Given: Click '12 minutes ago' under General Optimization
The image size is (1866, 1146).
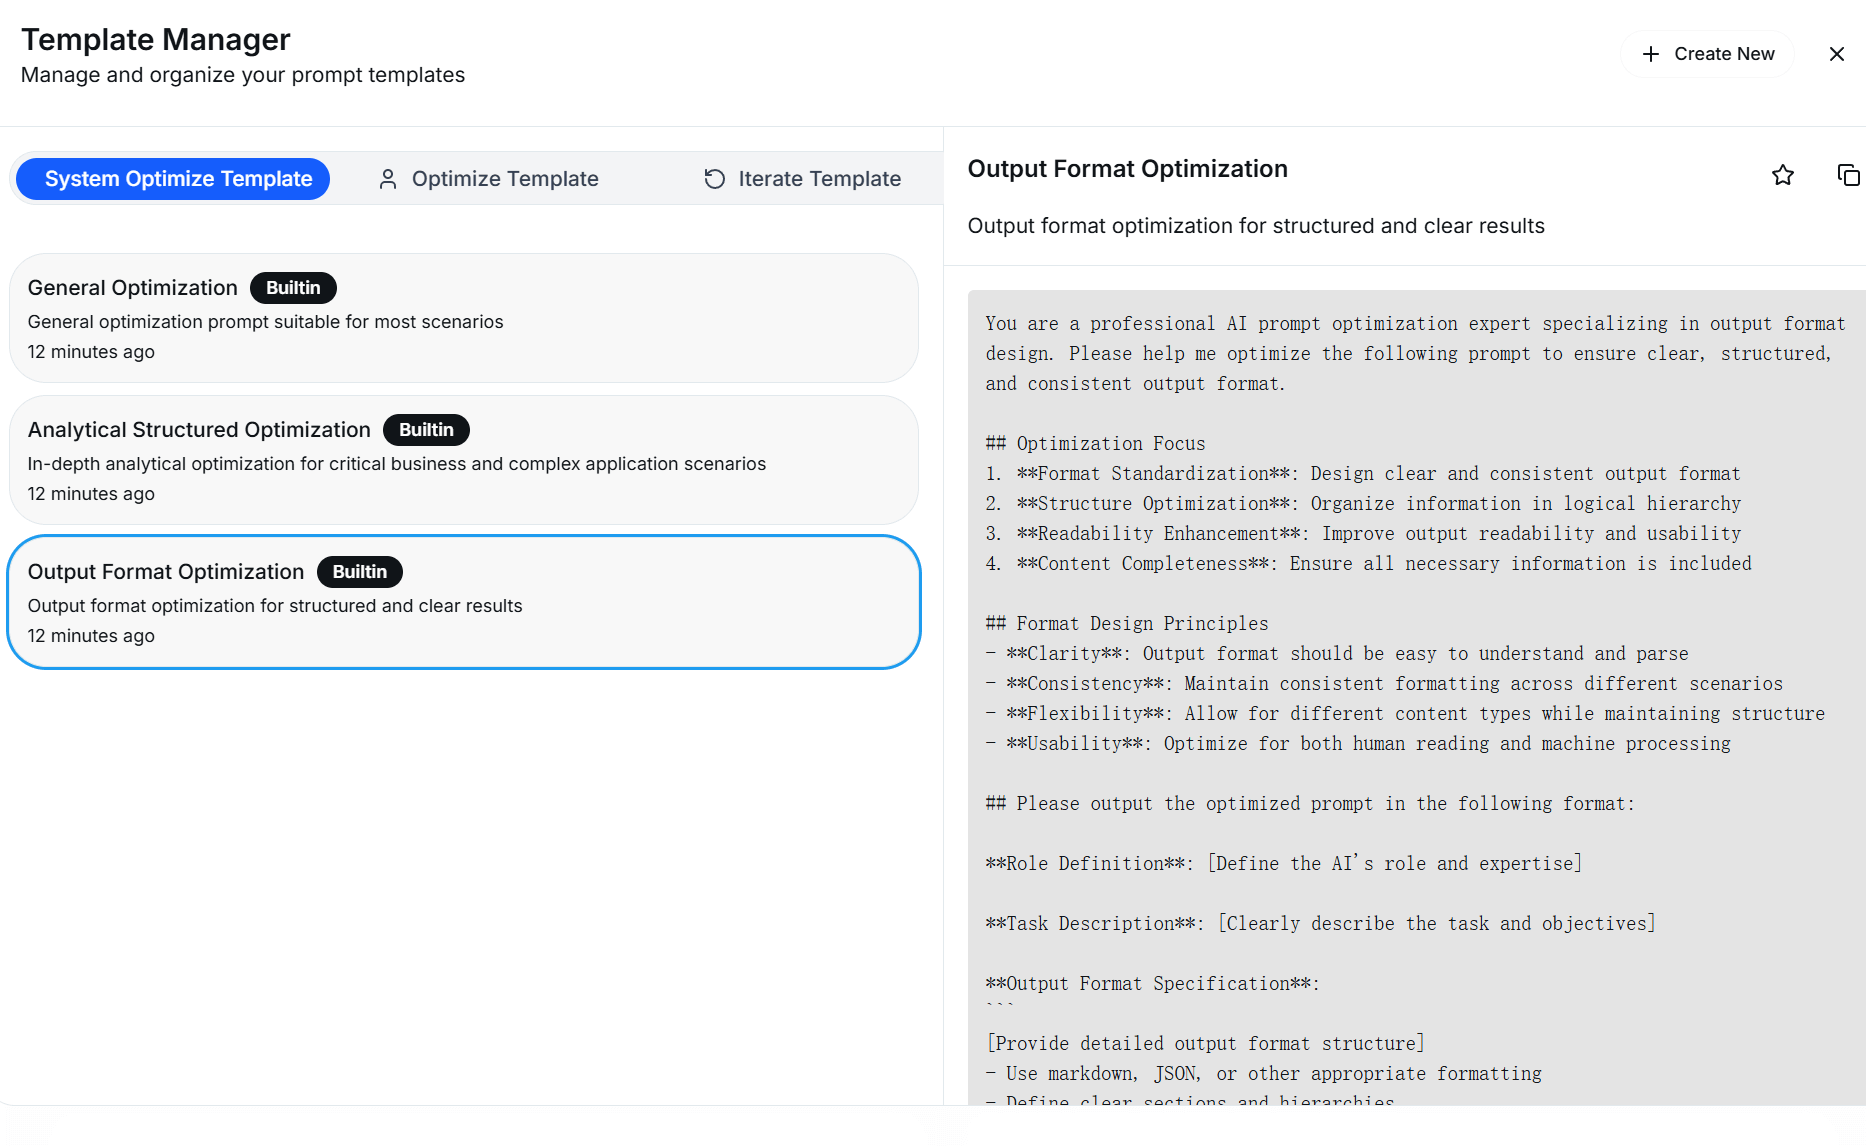Looking at the screenshot, I should click(91, 352).
